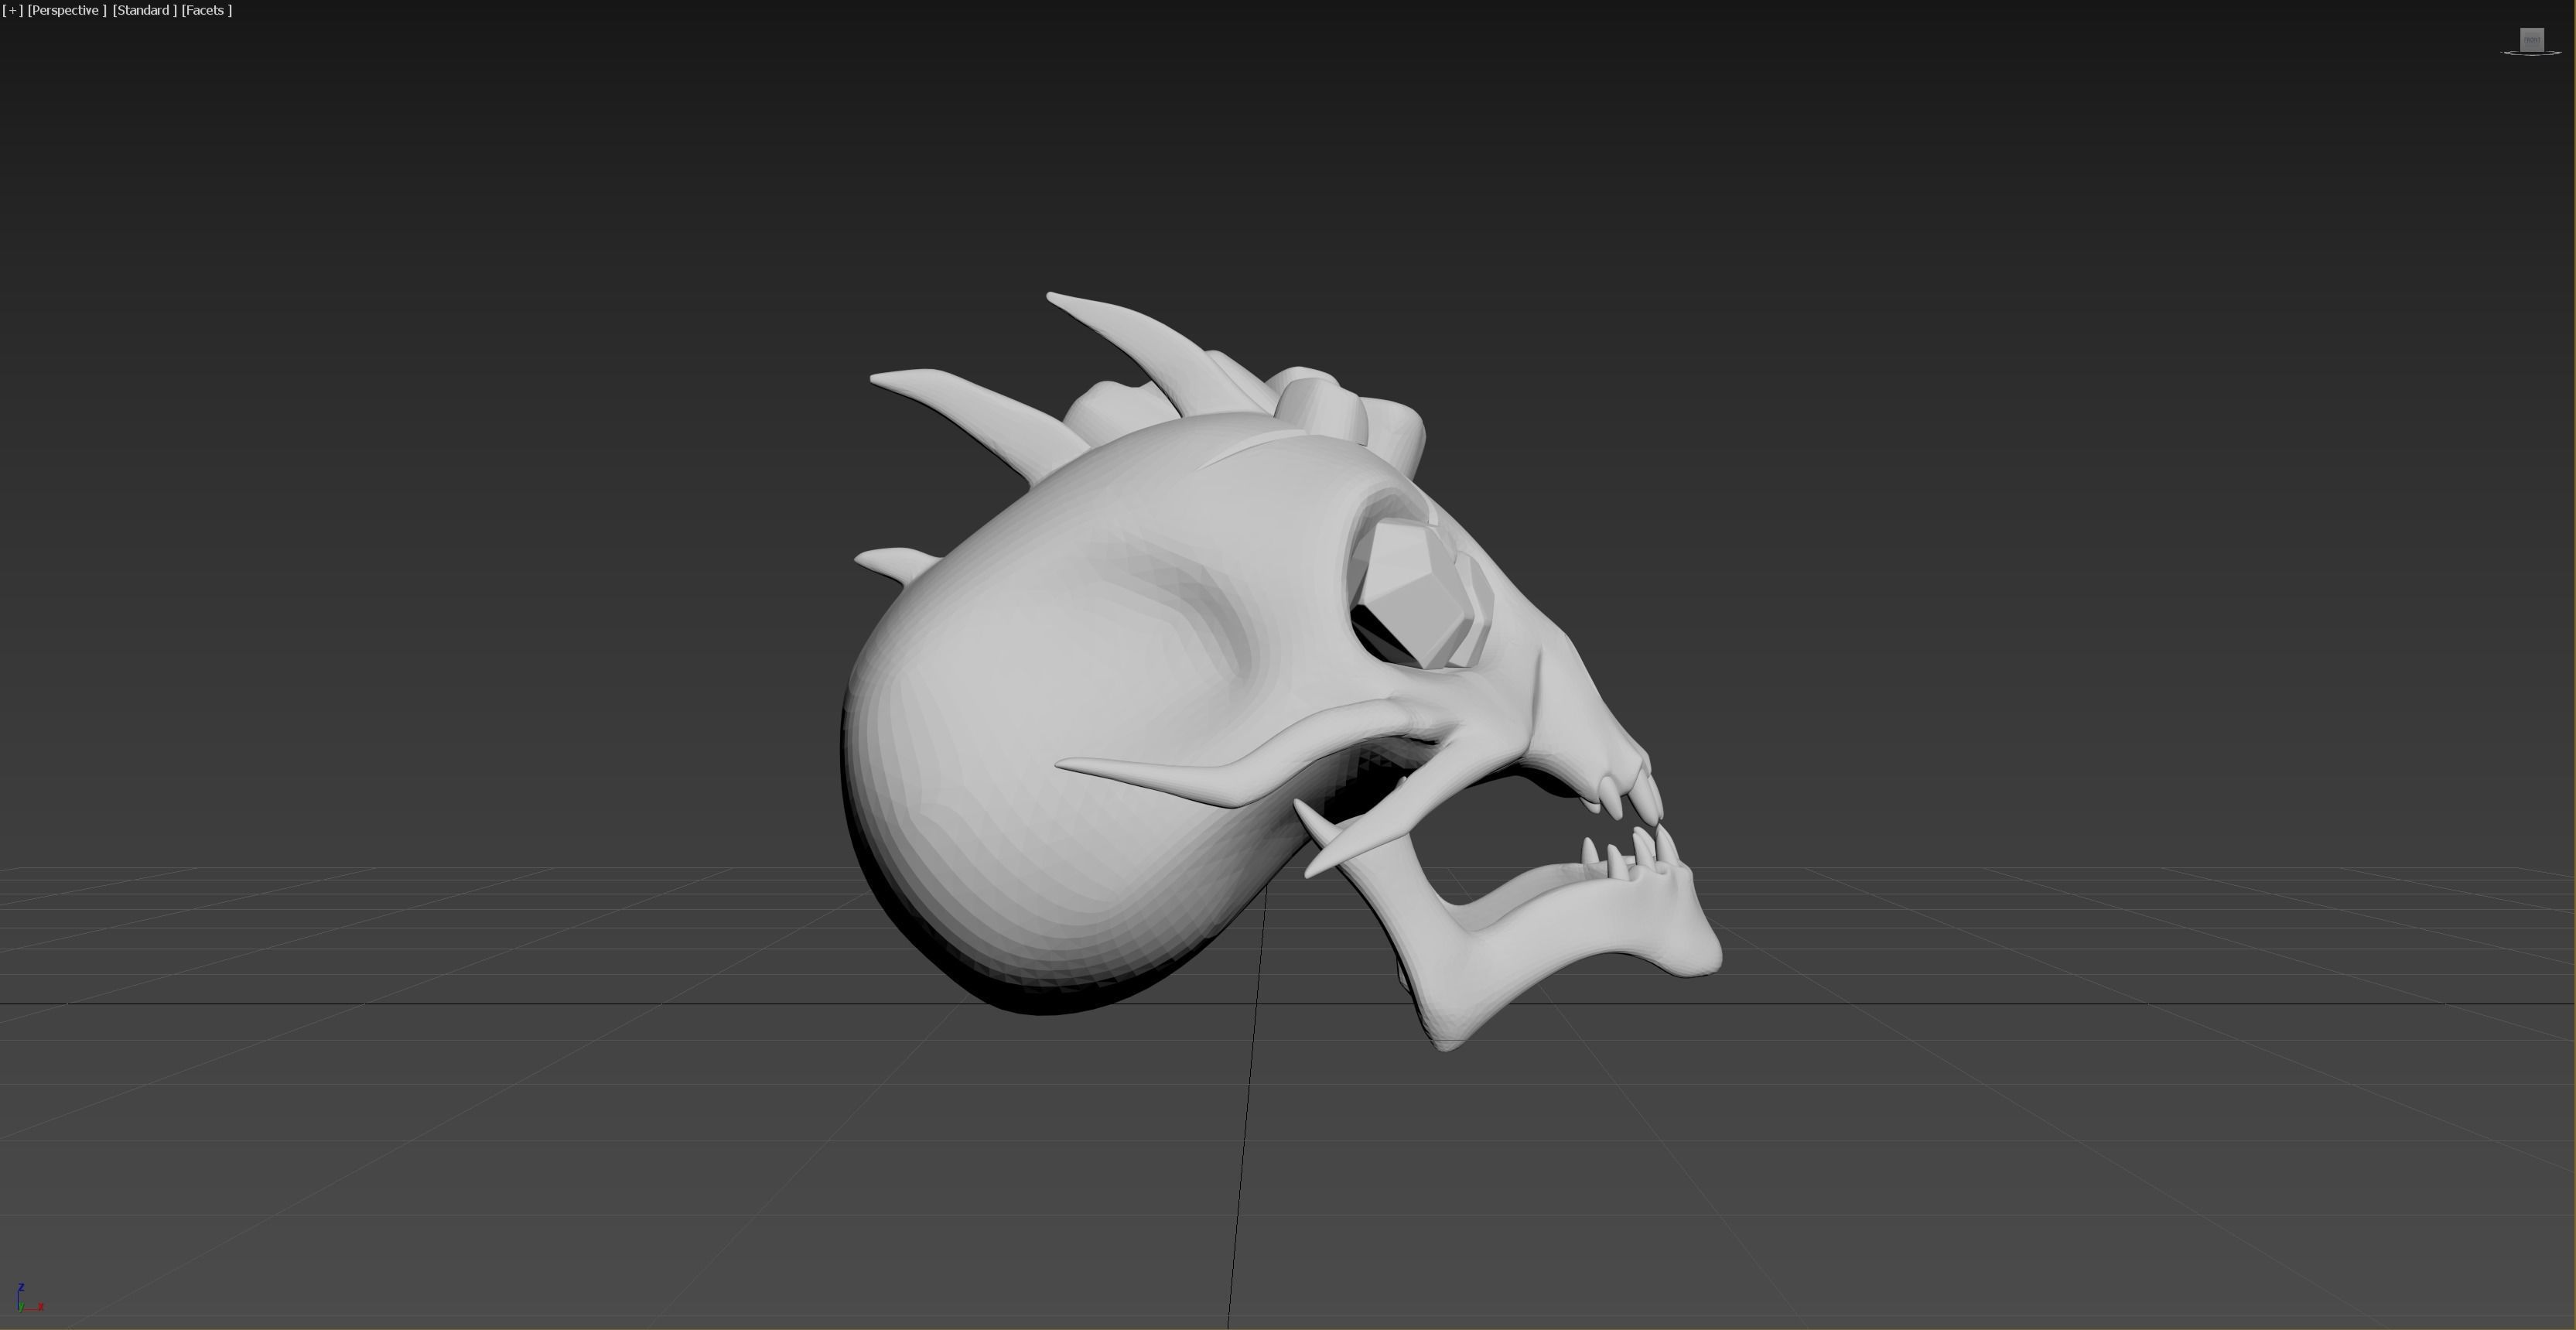This screenshot has height=1330, width=2576.
Task: Open the Facets shading mode menu
Action: [x=207, y=10]
